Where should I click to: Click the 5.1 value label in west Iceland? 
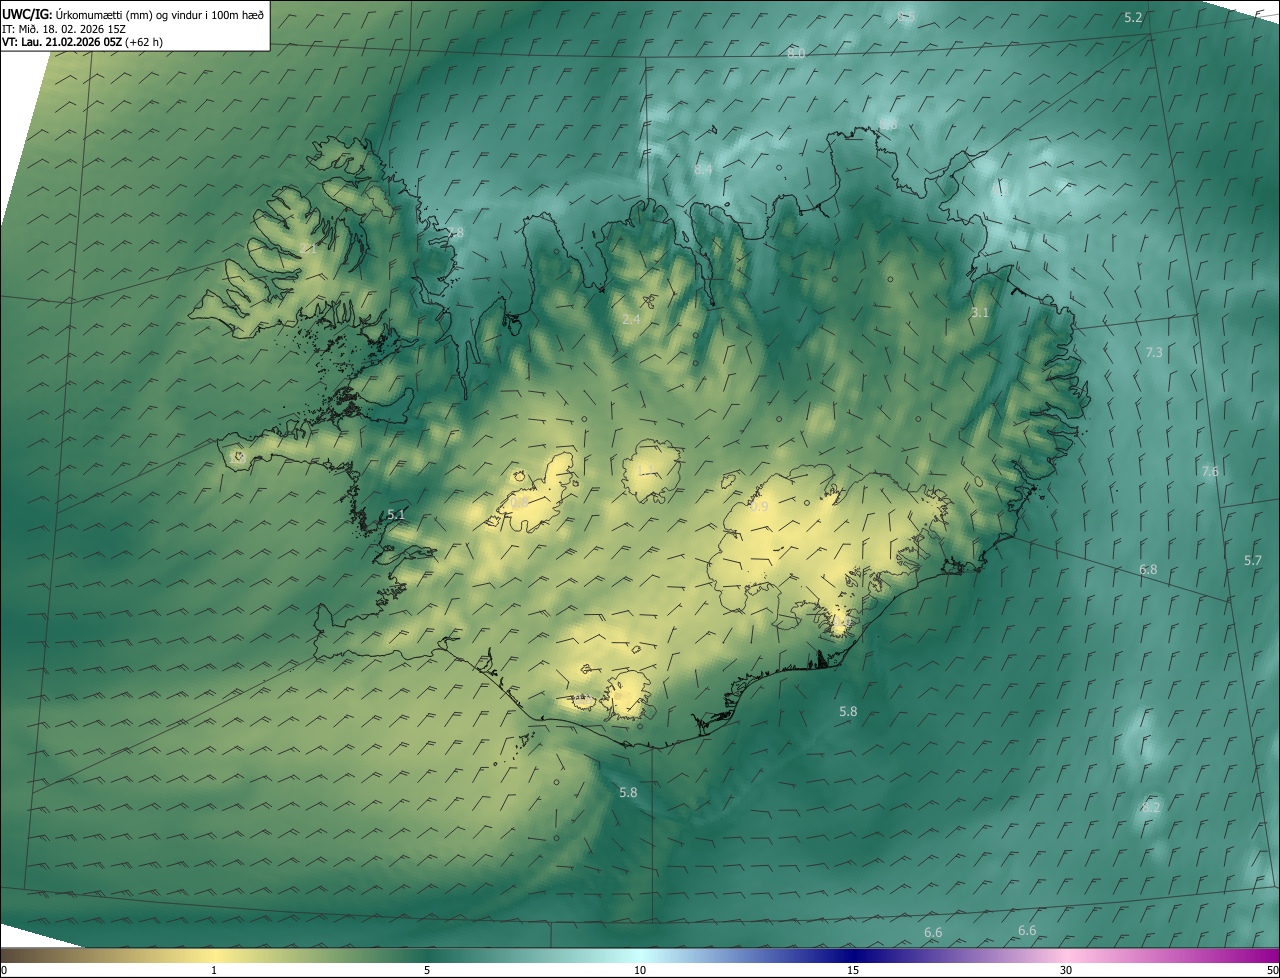(x=396, y=515)
